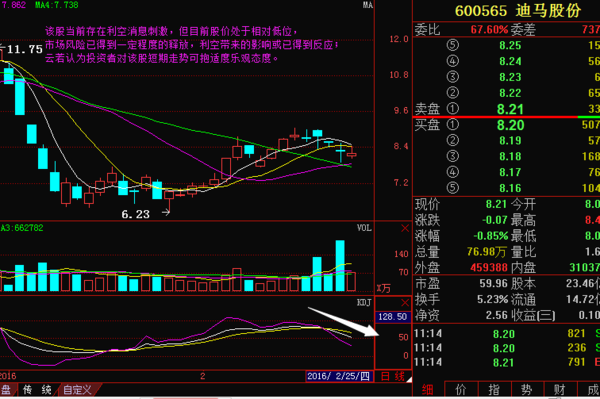Open the 细 detail tab
Viewport: 600px width, 399px height.
pyautogui.click(x=428, y=389)
